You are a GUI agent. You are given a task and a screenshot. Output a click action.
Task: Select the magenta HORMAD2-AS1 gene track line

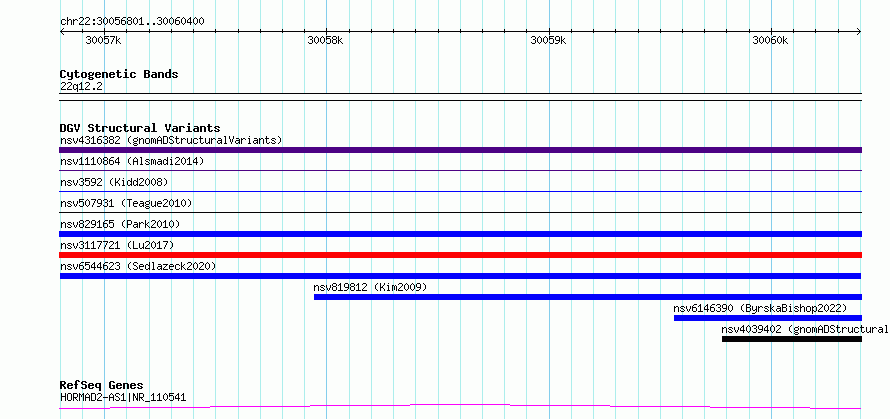pos(460,406)
